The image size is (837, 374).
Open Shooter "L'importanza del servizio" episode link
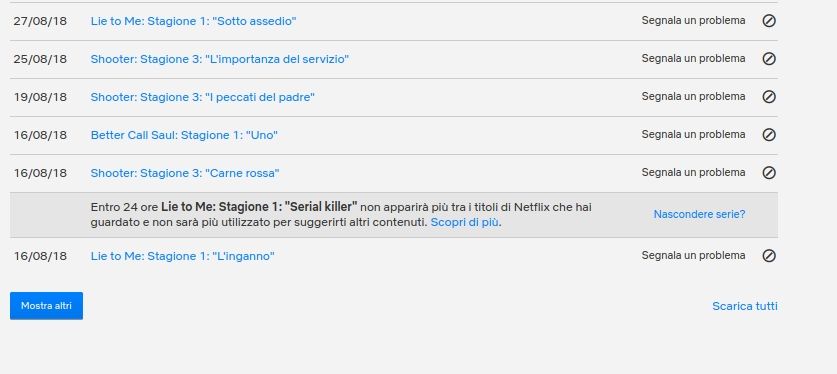(x=219, y=59)
